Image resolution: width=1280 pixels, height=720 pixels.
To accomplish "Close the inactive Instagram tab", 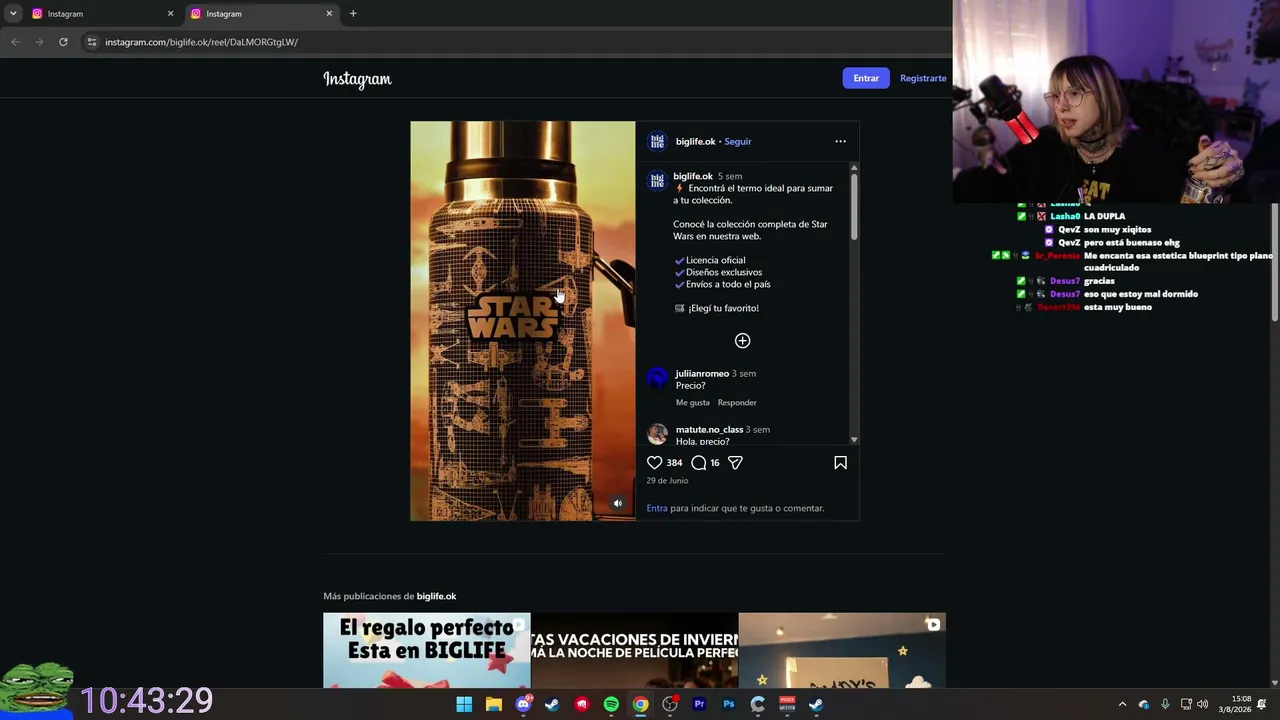I will tap(170, 14).
